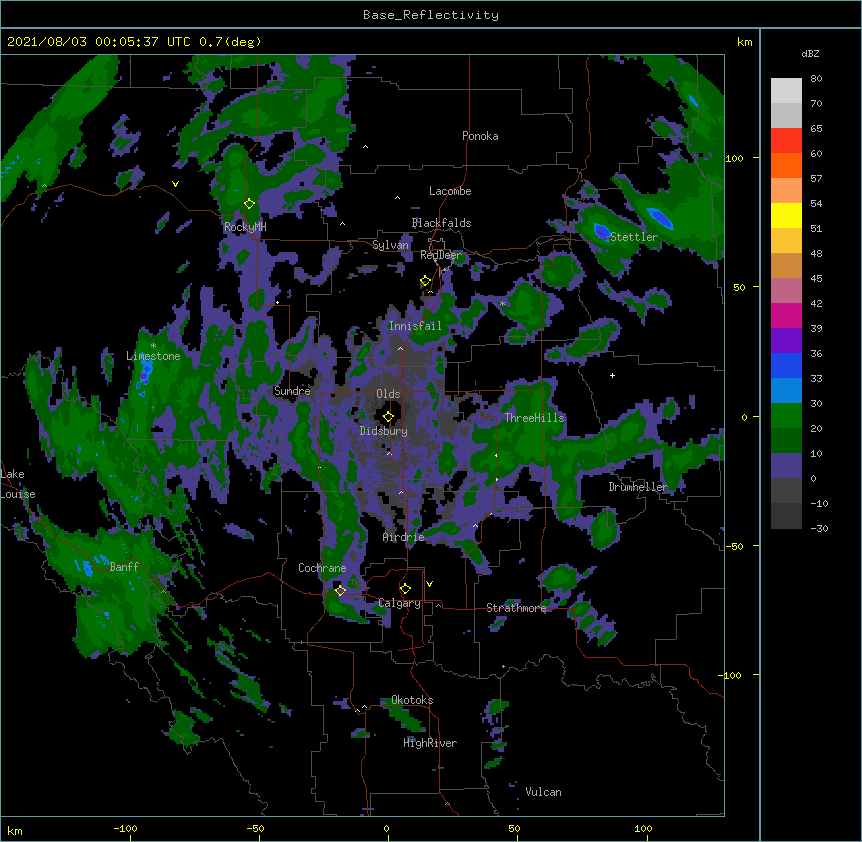The width and height of the screenshot is (862, 842).
Task: Pick the purple-blue 0–10 swatch in the dBZ legend
Action: point(786,466)
